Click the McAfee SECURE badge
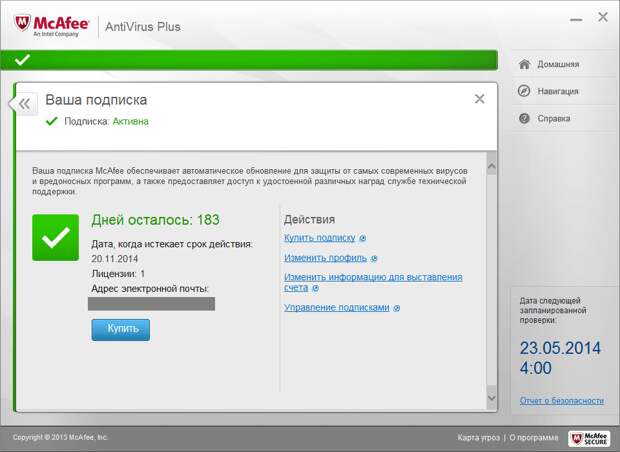 tap(589, 438)
